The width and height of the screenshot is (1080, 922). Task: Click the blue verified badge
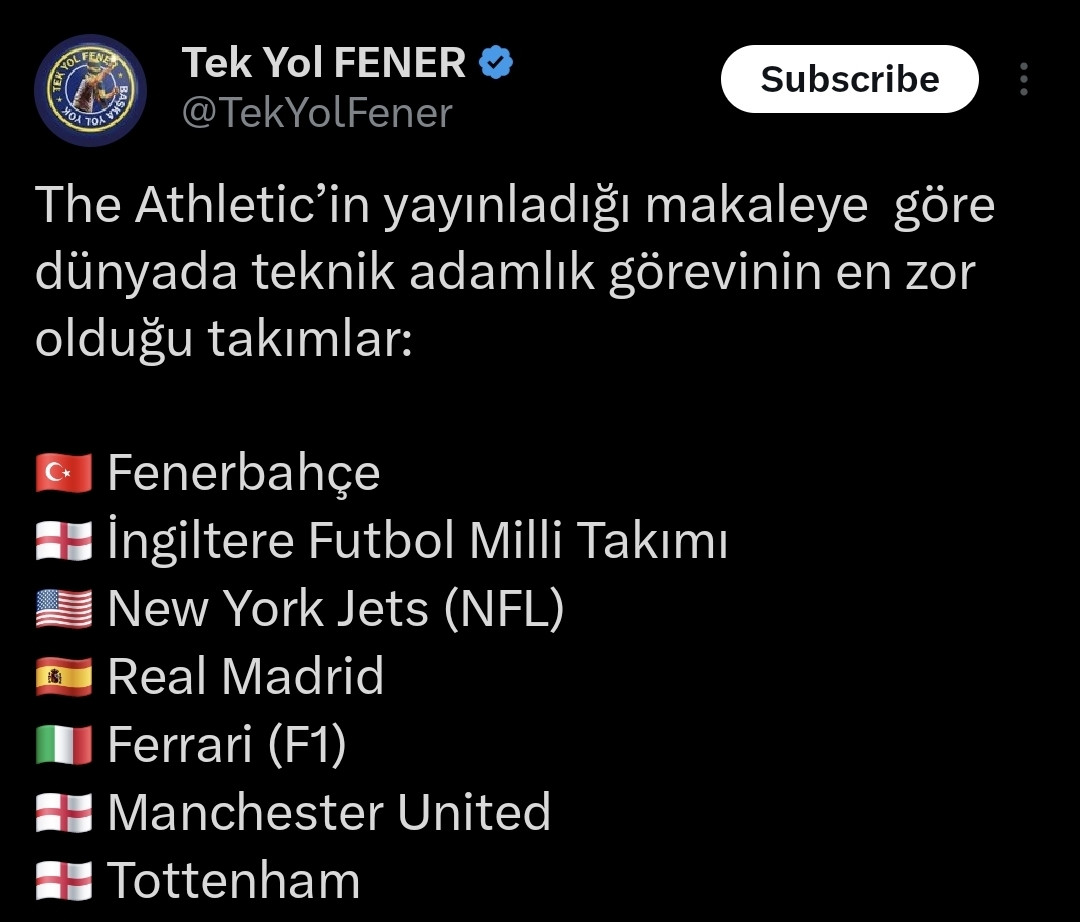click(x=497, y=64)
